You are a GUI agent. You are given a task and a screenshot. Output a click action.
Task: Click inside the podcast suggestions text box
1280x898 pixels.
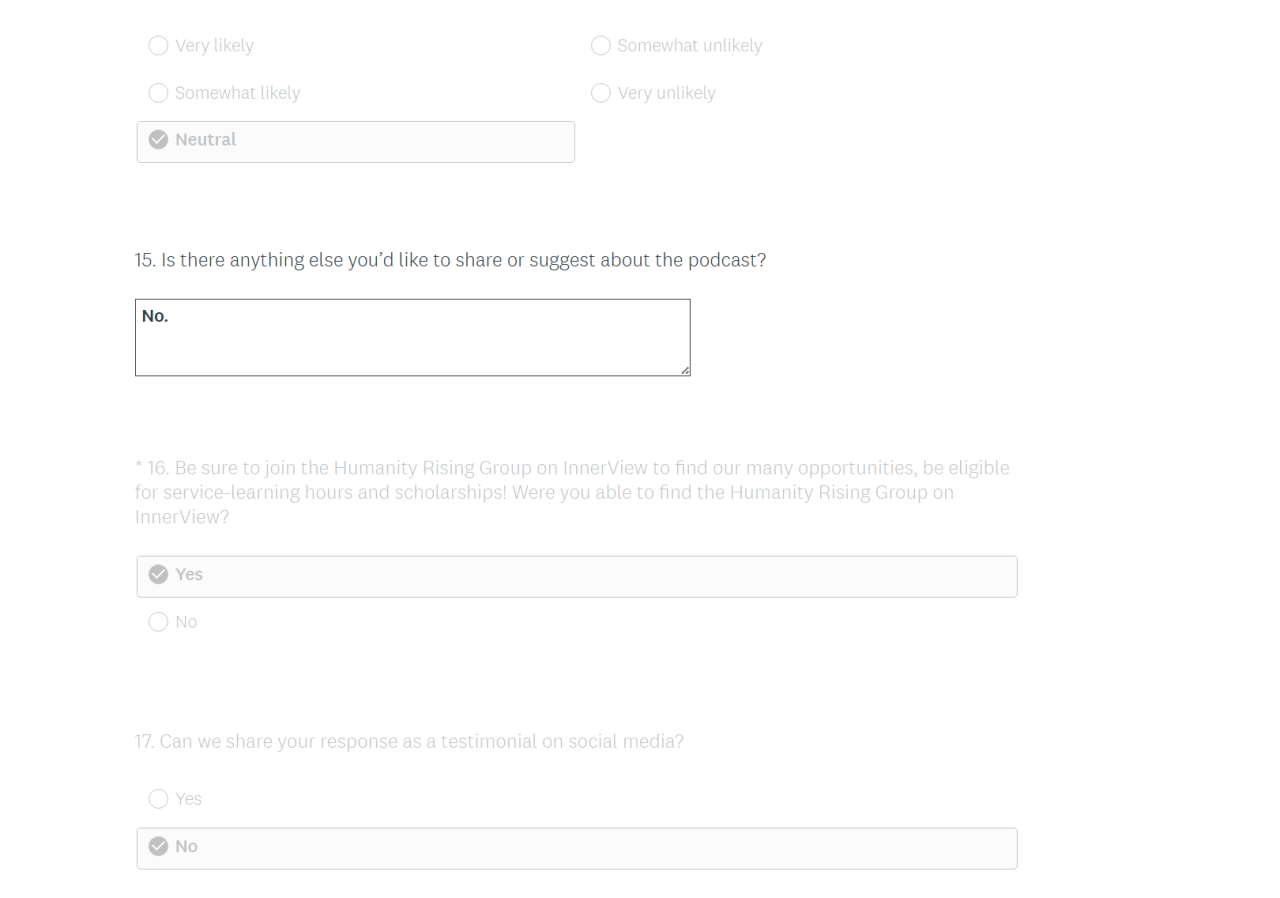[x=412, y=345]
